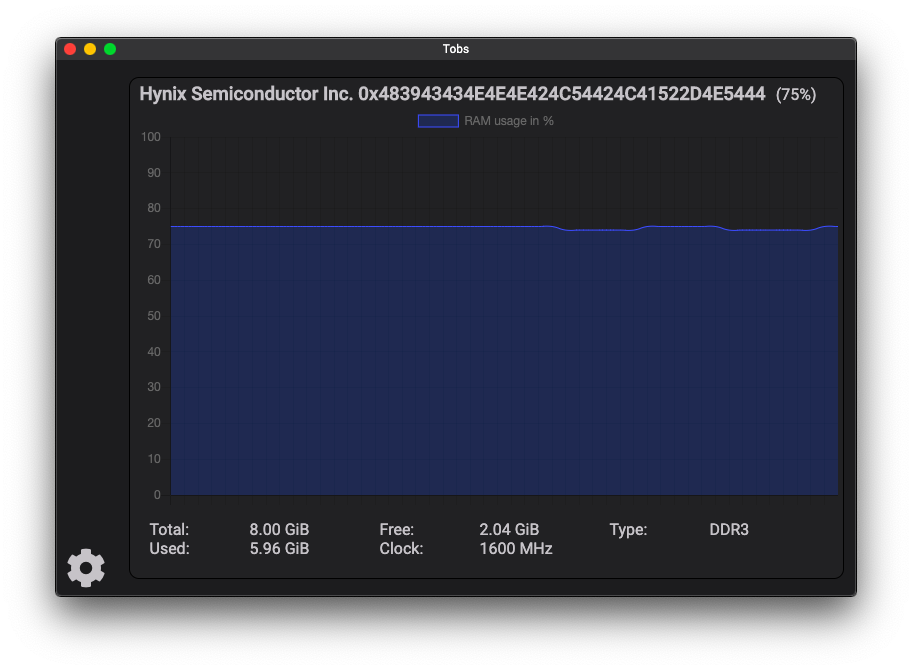Click the 5.96 GiB used value
Viewport: 912px width, 670px height.
click(x=279, y=548)
